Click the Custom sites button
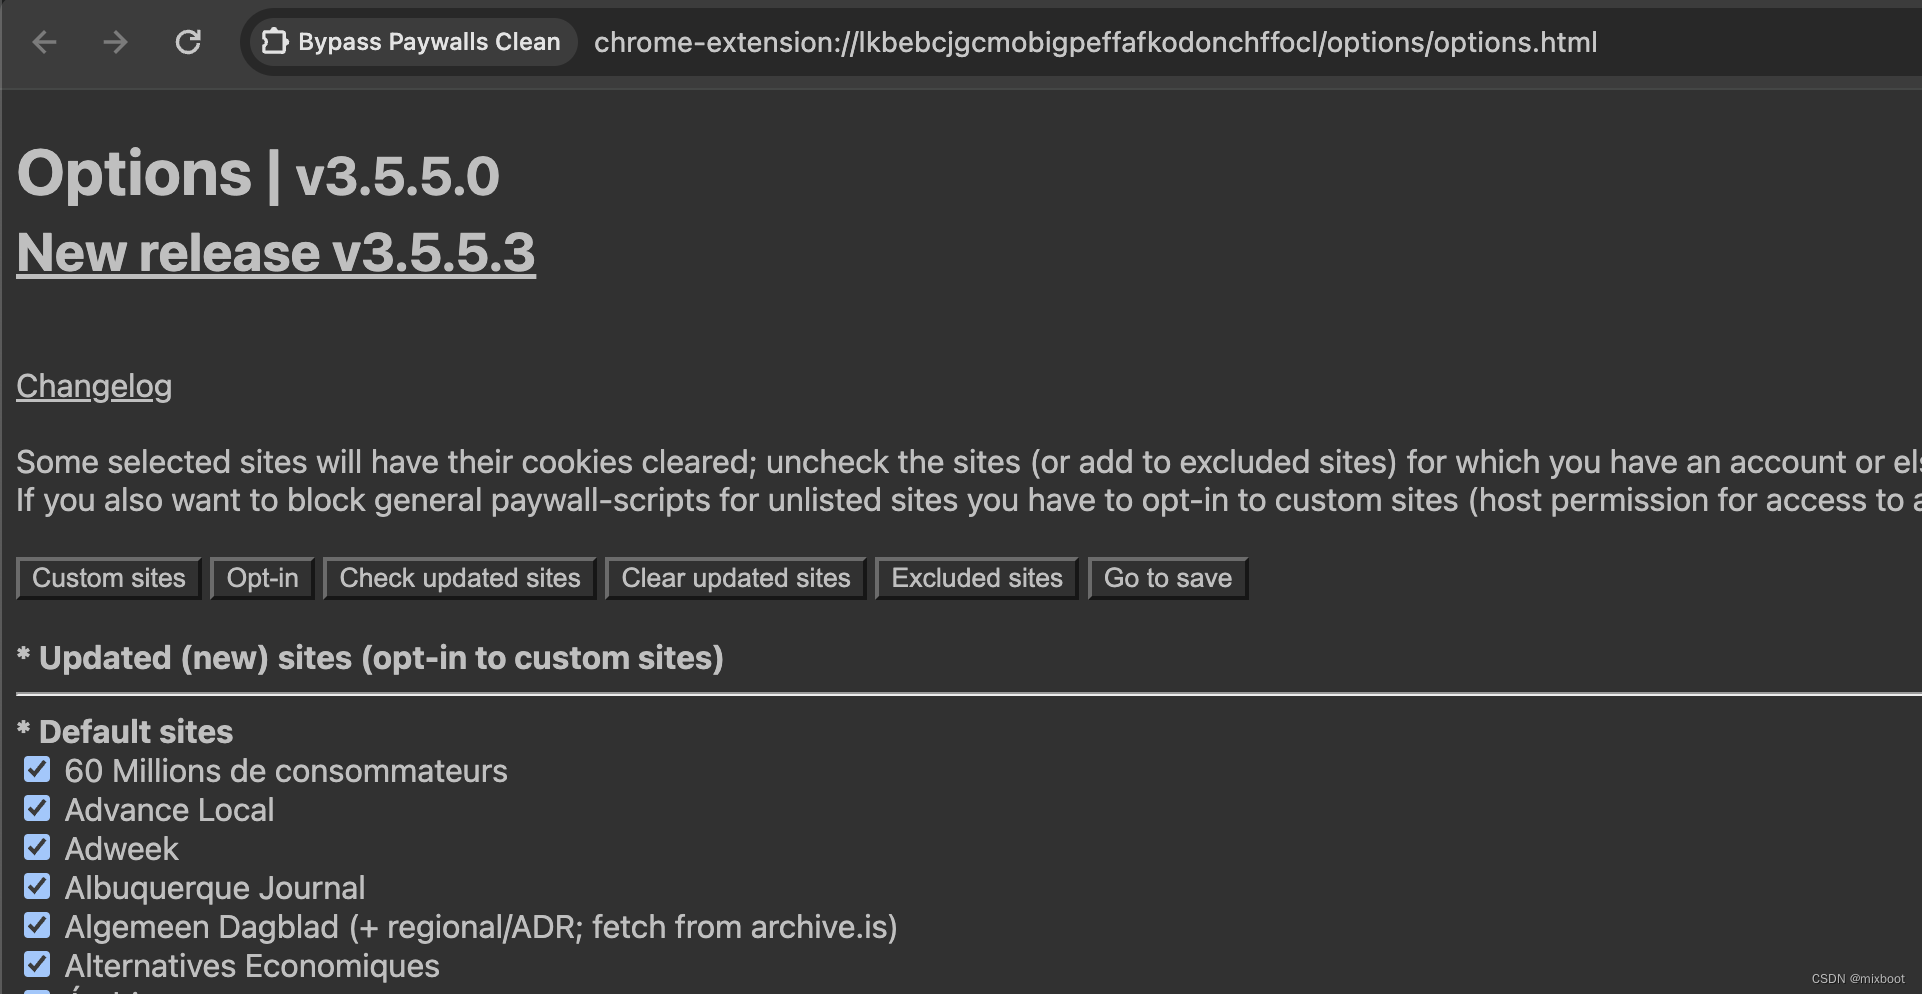1922x994 pixels. pyautogui.click(x=108, y=578)
